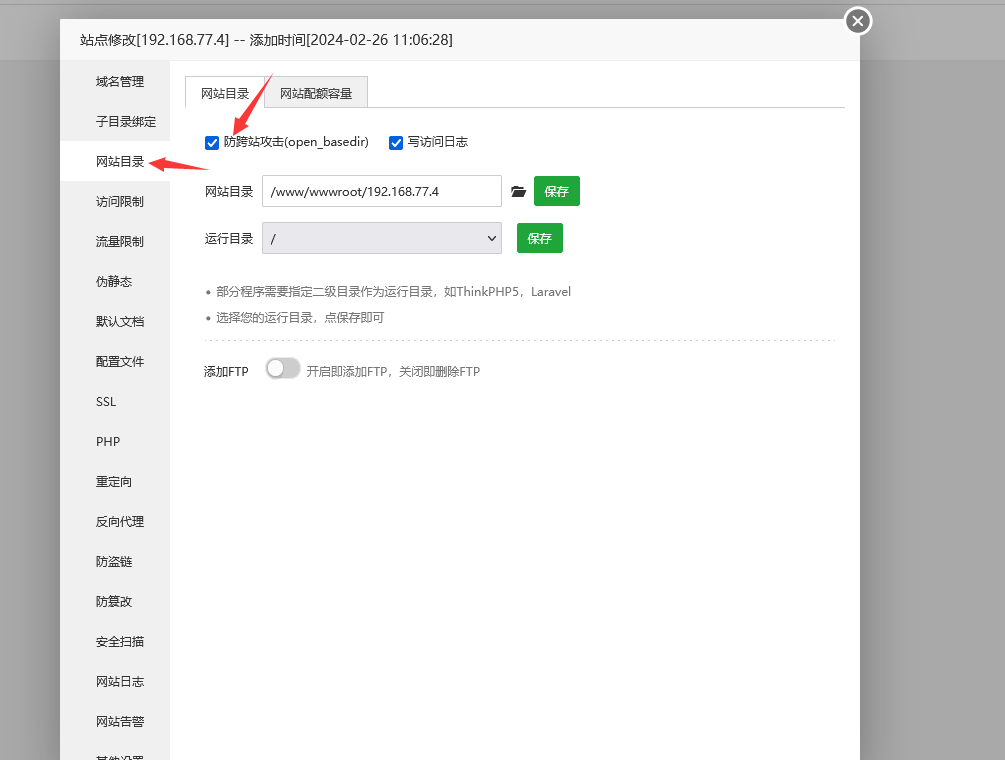Enable the 添加FTP switch

tap(283, 368)
